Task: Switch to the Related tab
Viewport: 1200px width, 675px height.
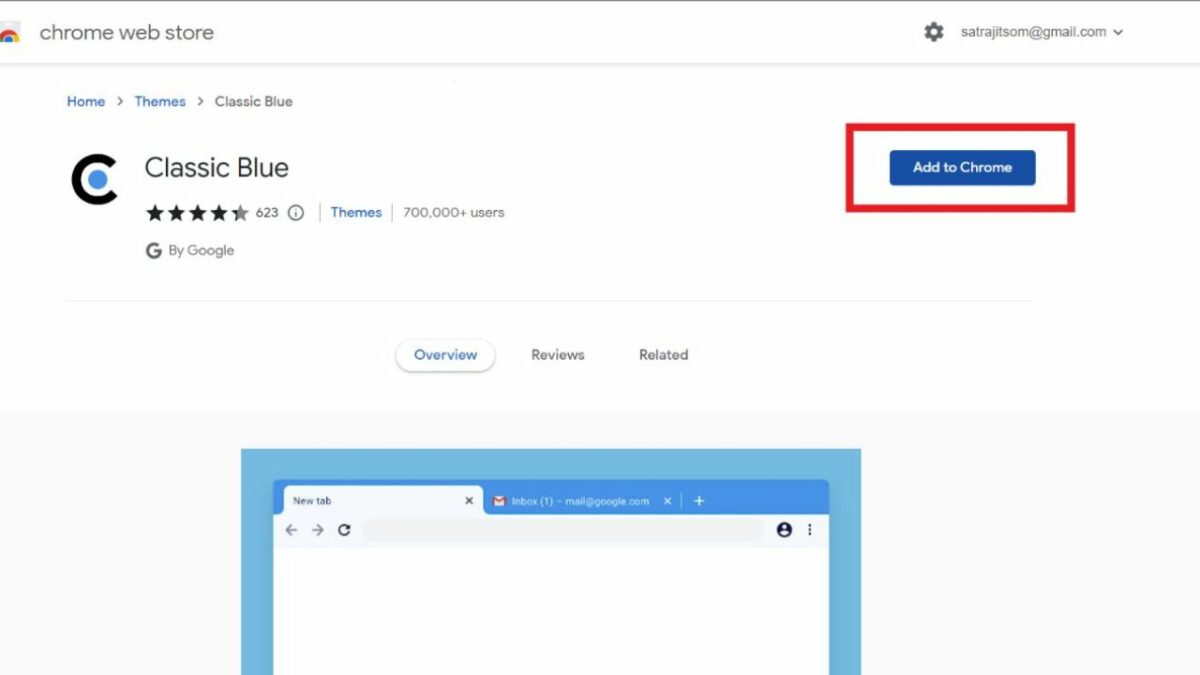Action: click(663, 354)
